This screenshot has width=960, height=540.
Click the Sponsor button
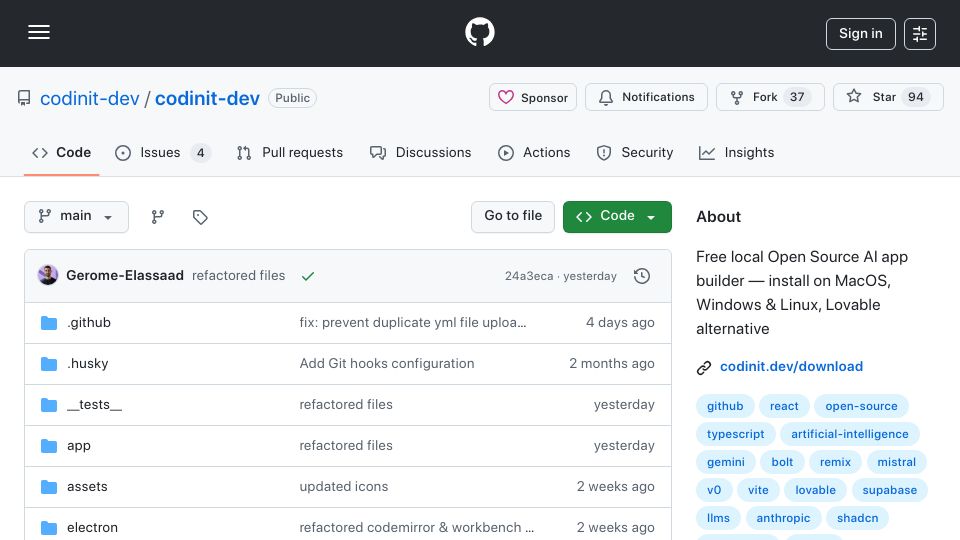pos(533,97)
